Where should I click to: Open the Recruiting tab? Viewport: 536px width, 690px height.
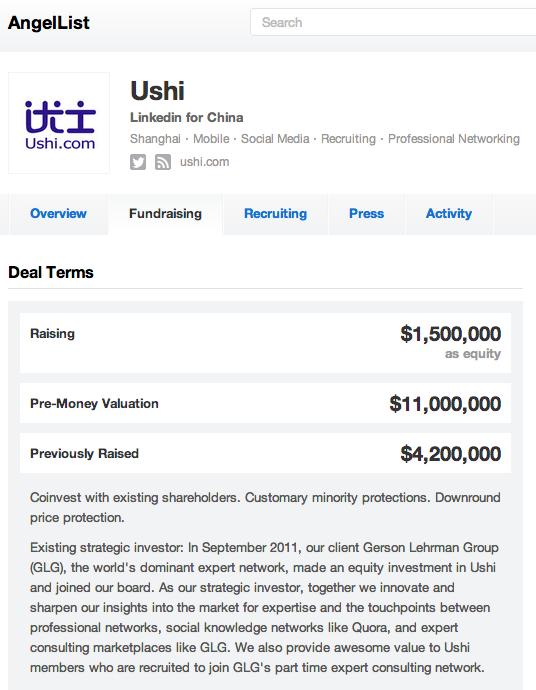click(x=275, y=214)
